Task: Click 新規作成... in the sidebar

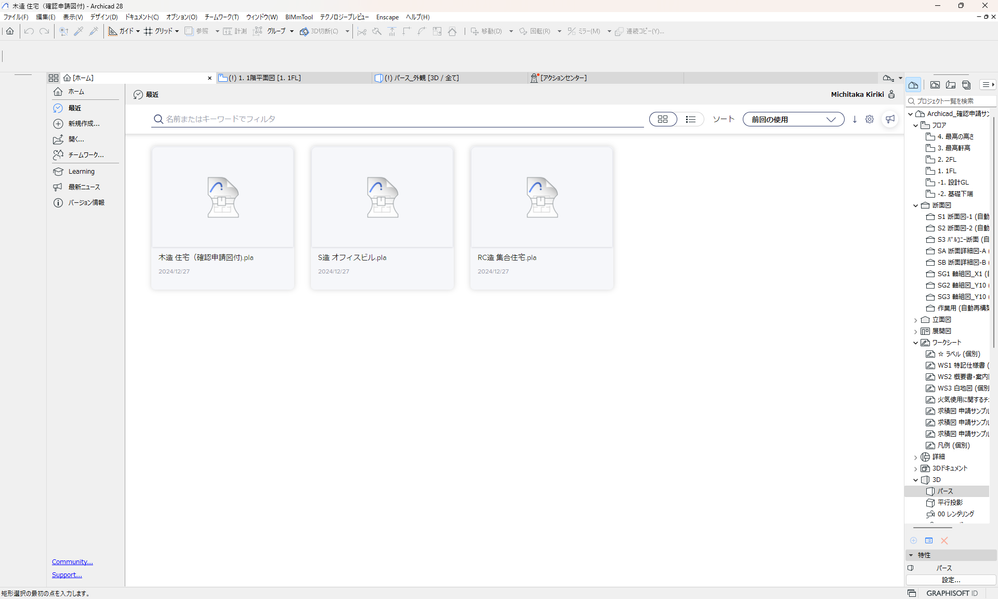Action: tap(85, 123)
